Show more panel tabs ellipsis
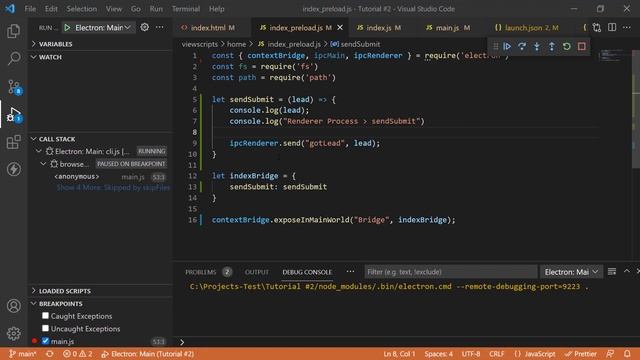 [350, 271]
